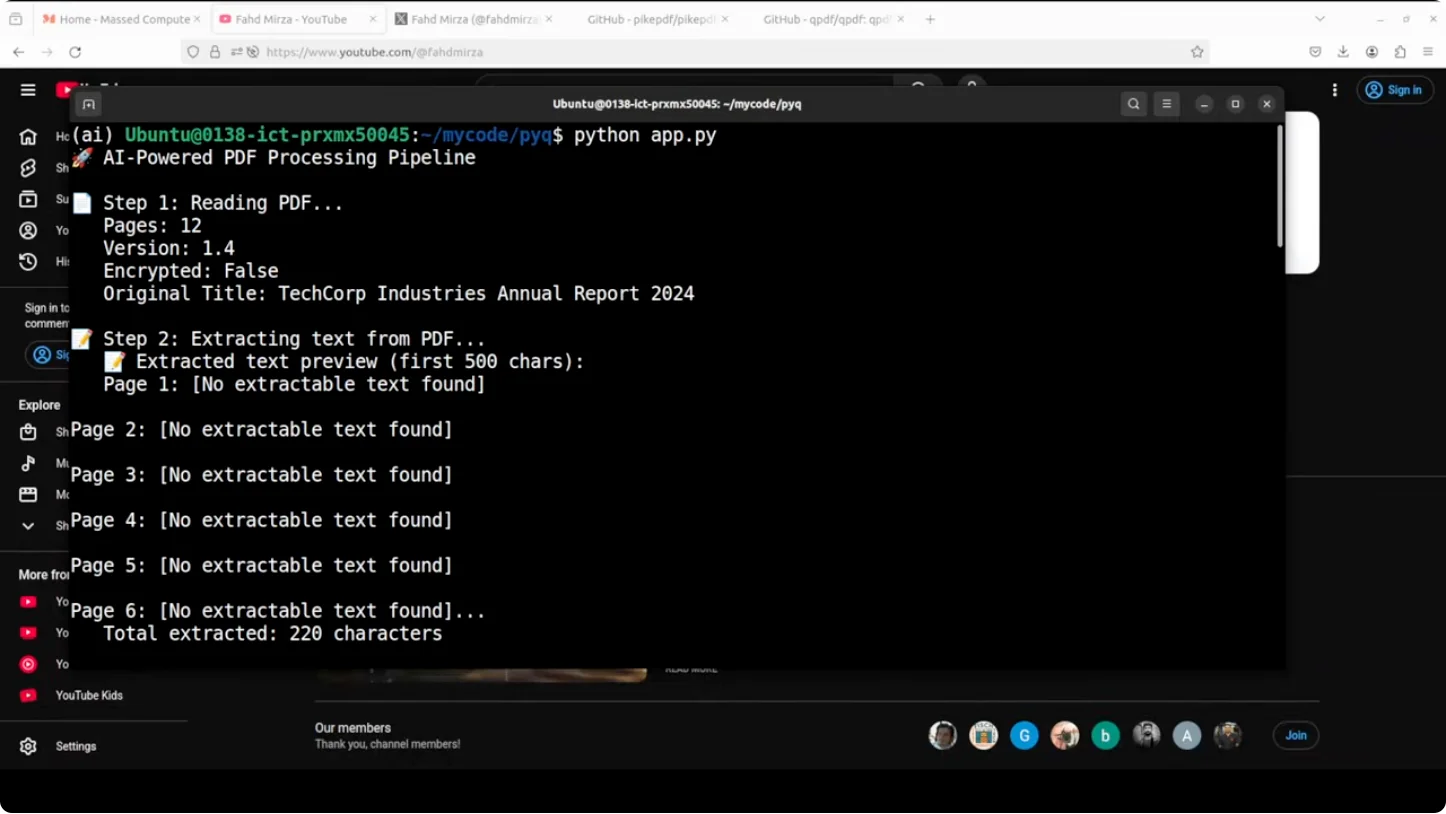Bookmark this page with the star icon
1446x814 pixels.
[1196, 52]
